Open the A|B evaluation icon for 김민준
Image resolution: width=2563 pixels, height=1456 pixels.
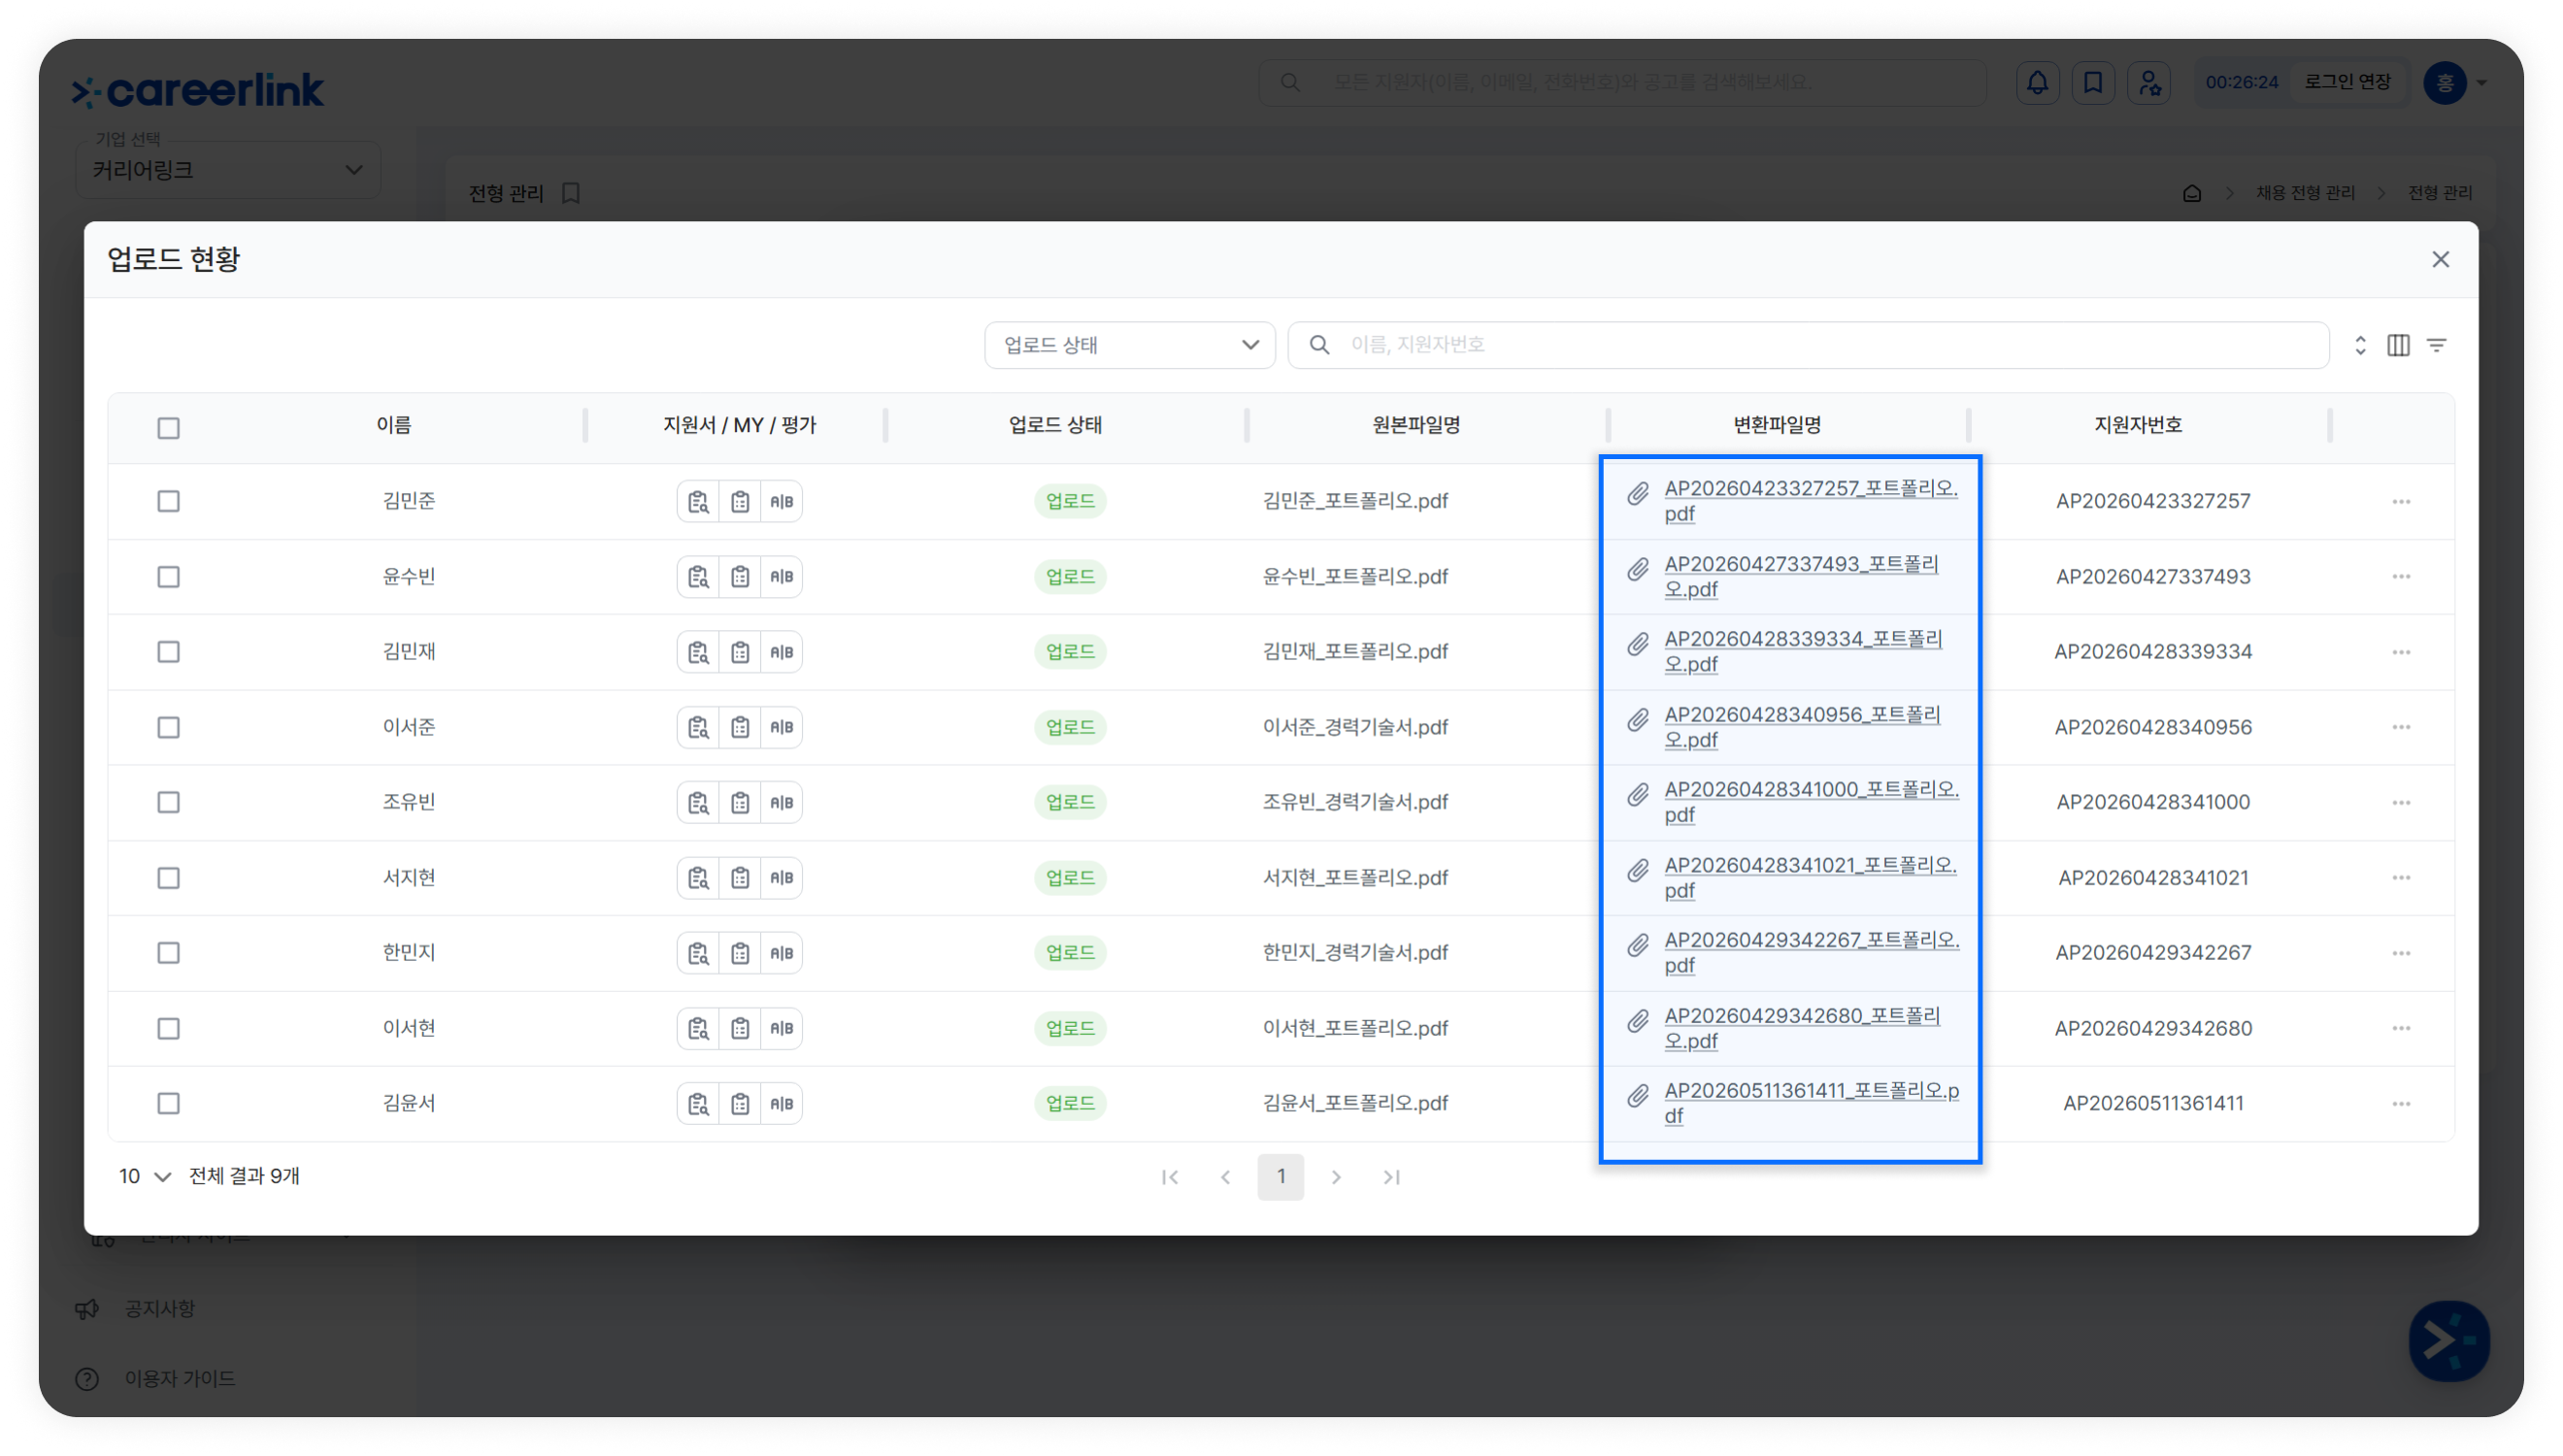click(782, 501)
